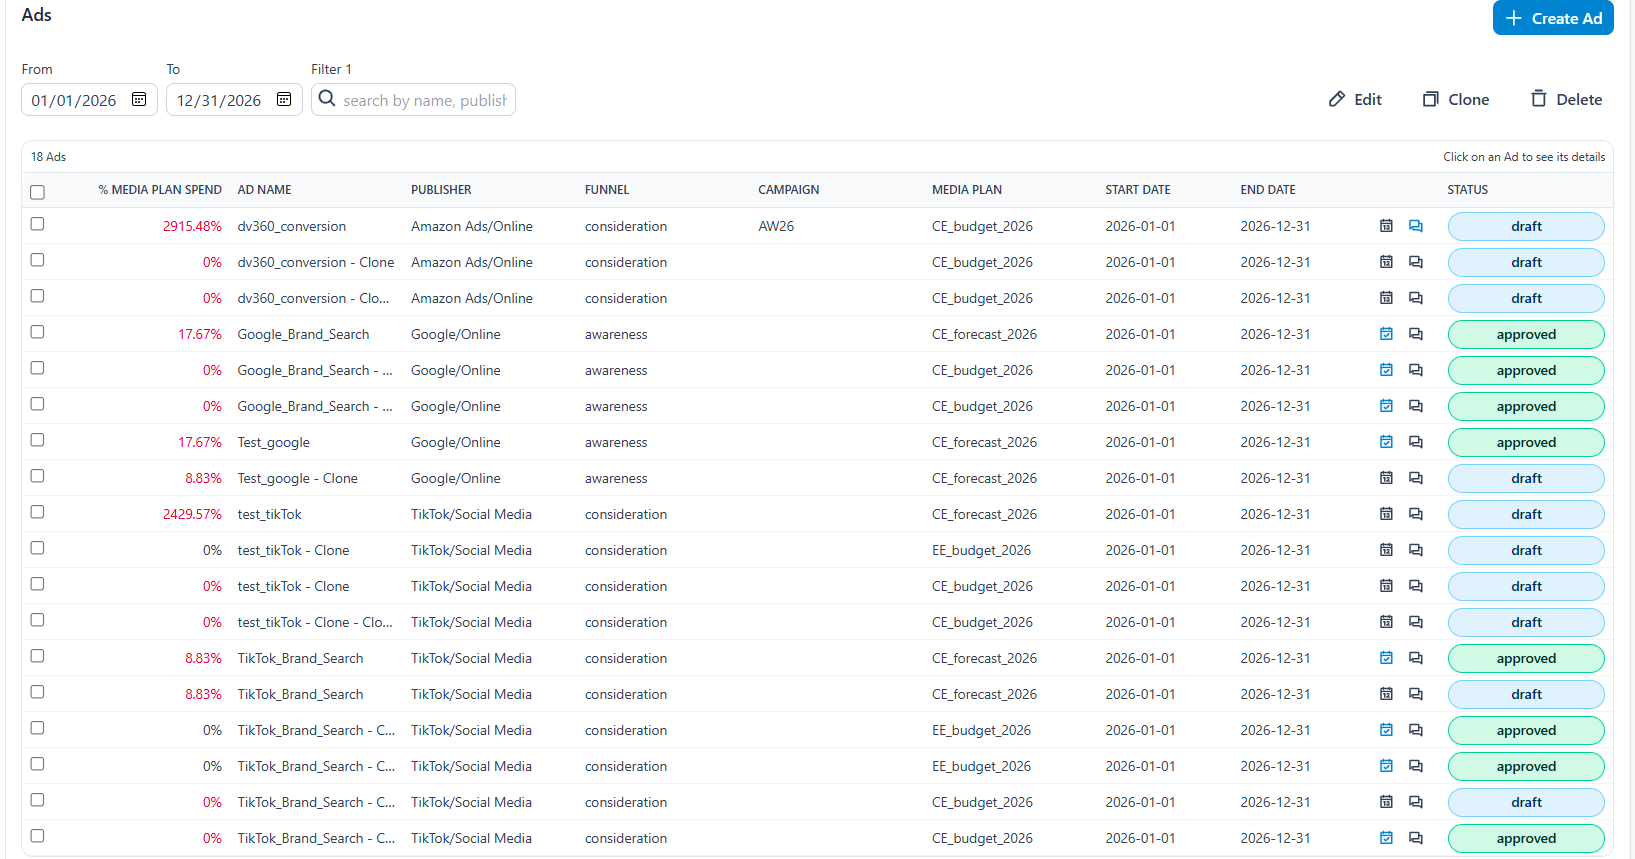Sort by MEDIA PLAN column header
Viewport: 1635px width, 859px height.
click(967, 190)
